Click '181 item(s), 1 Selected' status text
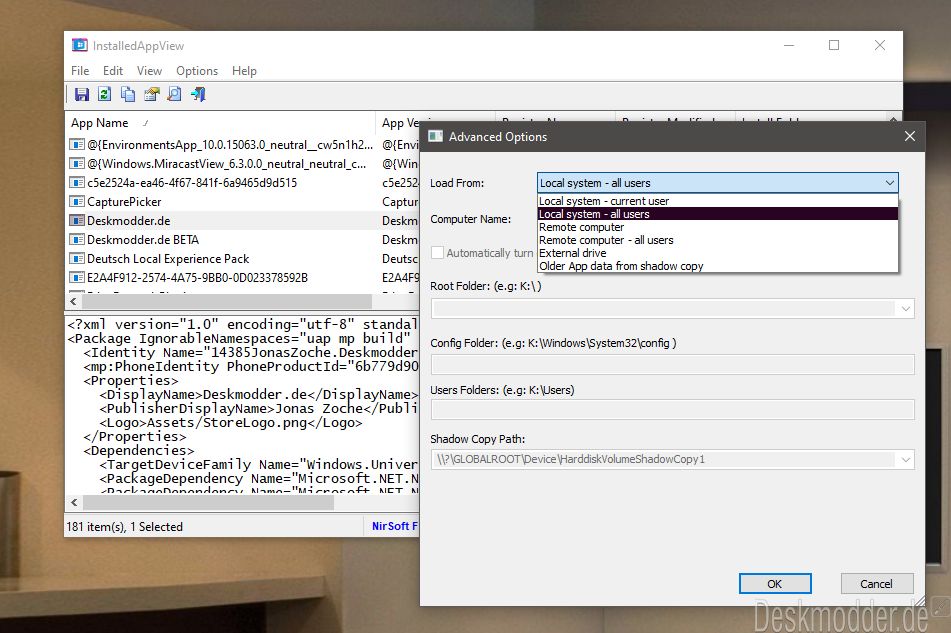This screenshot has height=633, width=951. (x=124, y=526)
